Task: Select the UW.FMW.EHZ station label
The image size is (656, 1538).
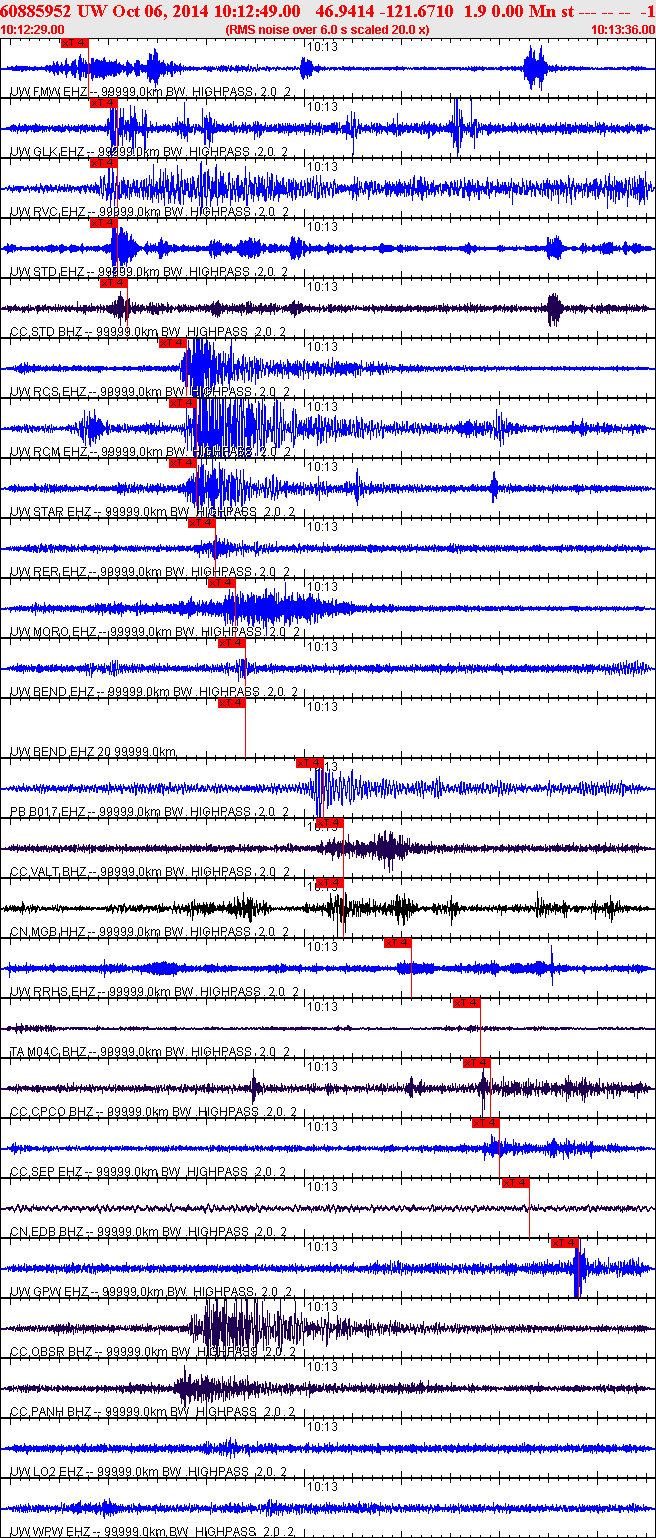Action: pyautogui.click(x=150, y=92)
